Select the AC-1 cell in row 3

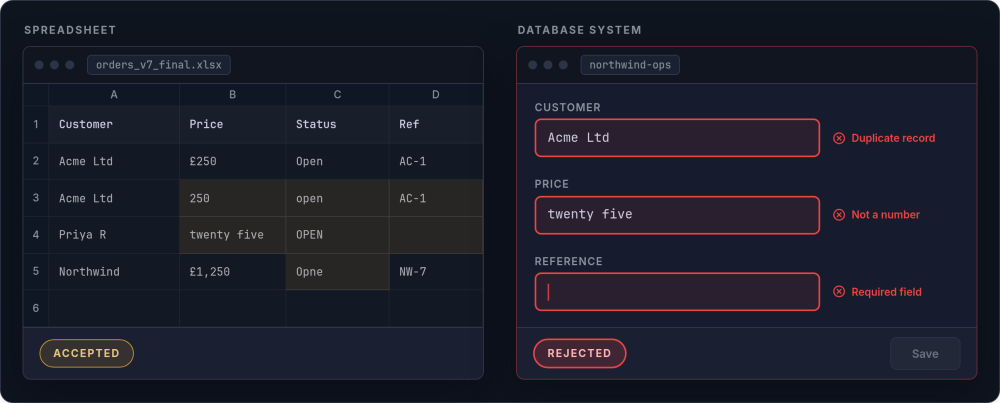436,198
